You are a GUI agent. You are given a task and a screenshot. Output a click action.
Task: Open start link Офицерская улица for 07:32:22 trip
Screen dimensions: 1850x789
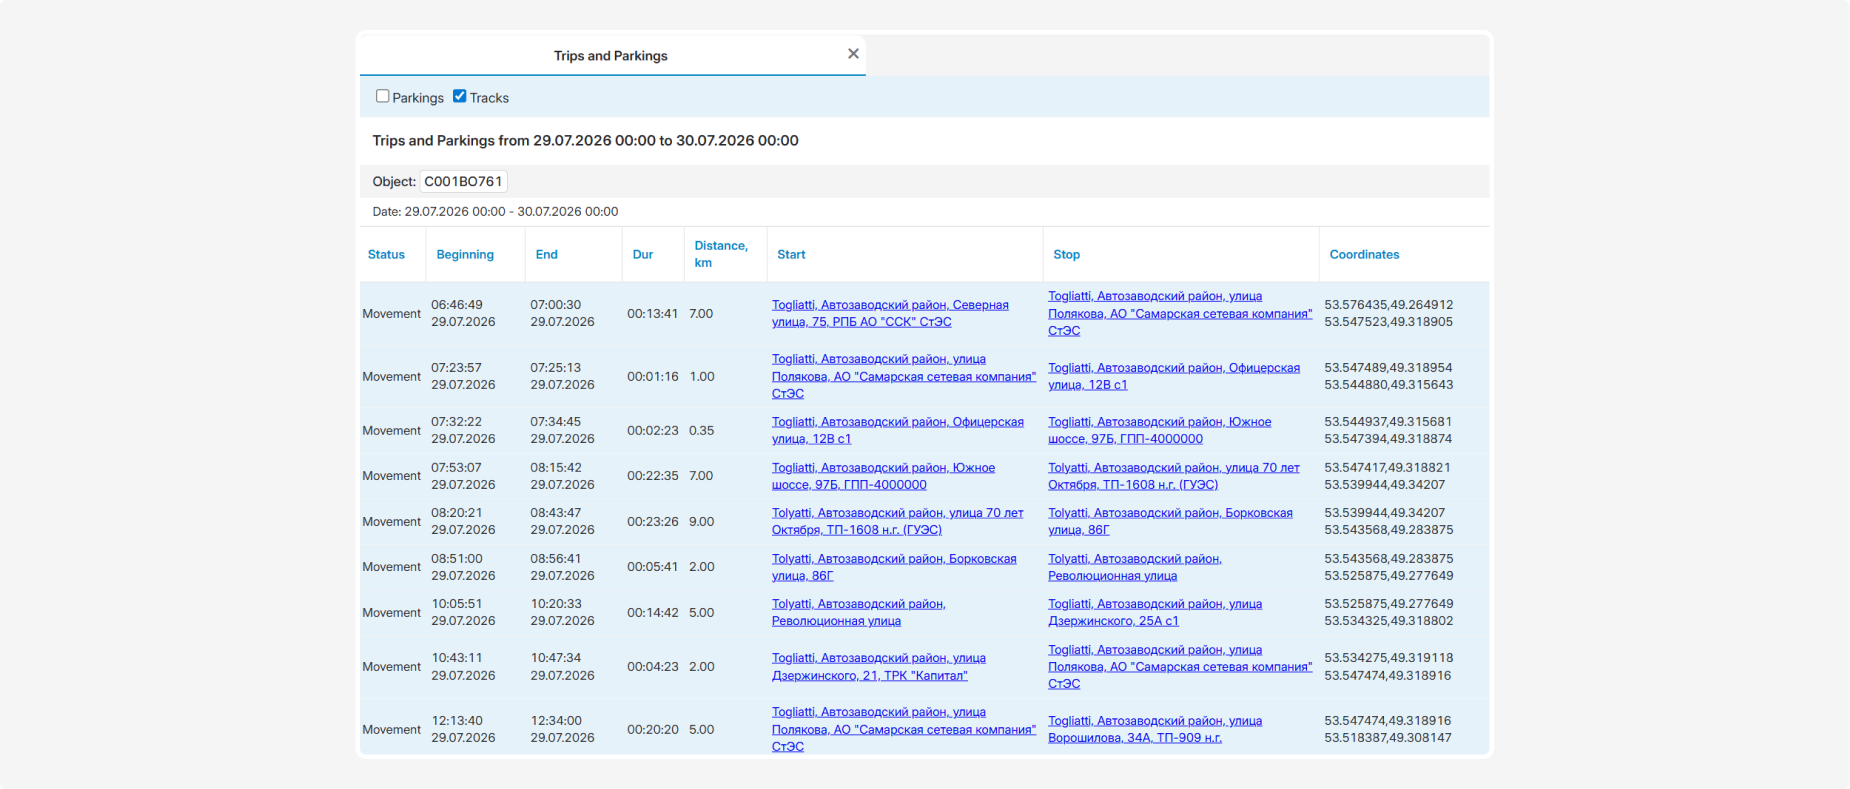pos(897,430)
